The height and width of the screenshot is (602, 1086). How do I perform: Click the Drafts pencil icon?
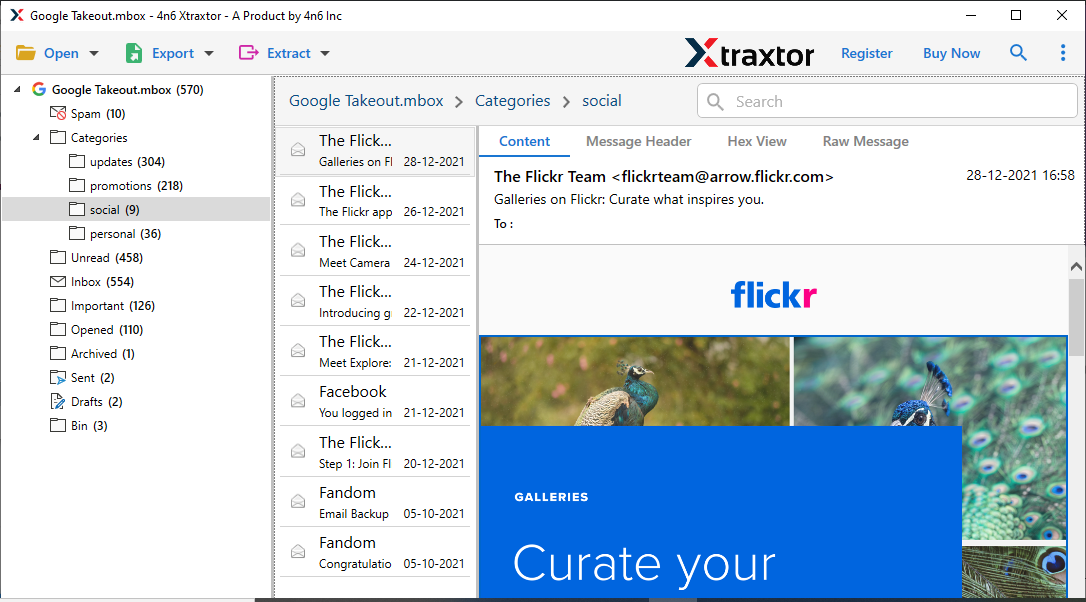57,401
